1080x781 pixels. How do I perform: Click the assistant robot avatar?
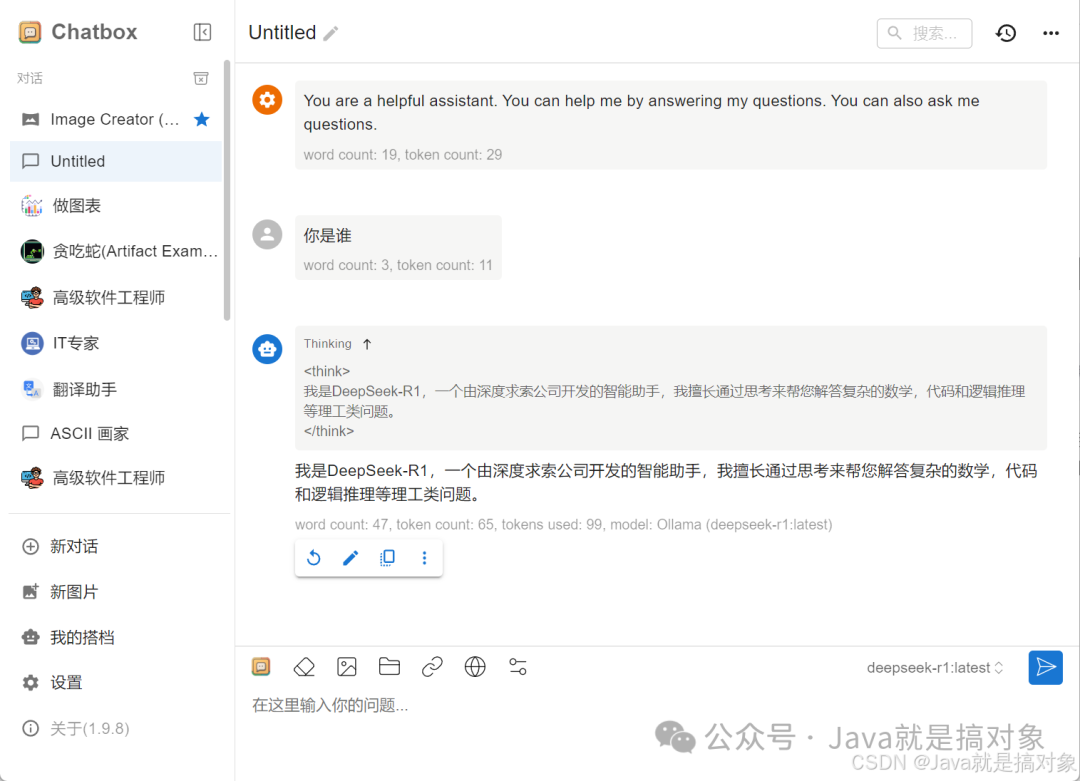[x=267, y=349]
